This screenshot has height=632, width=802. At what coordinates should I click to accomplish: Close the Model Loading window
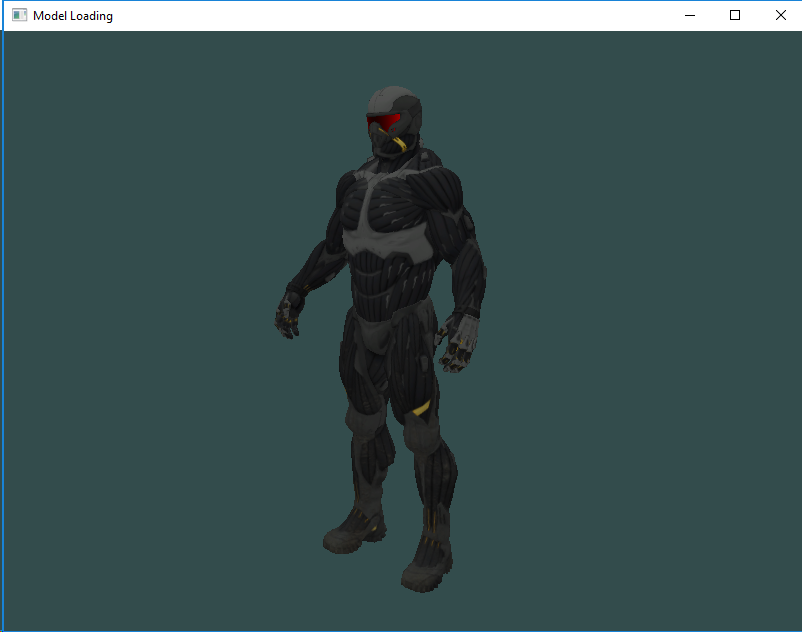pos(780,15)
